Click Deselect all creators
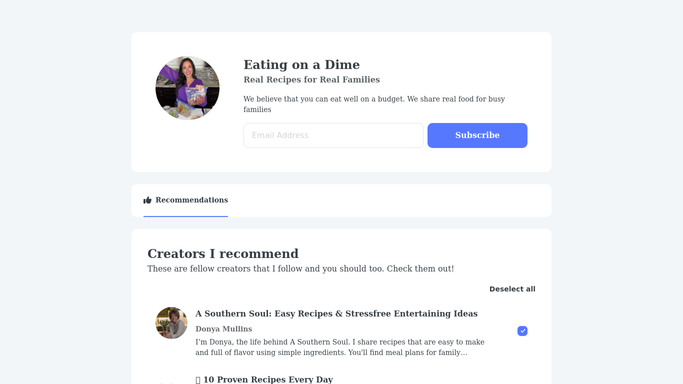683x384 pixels. [x=512, y=289]
